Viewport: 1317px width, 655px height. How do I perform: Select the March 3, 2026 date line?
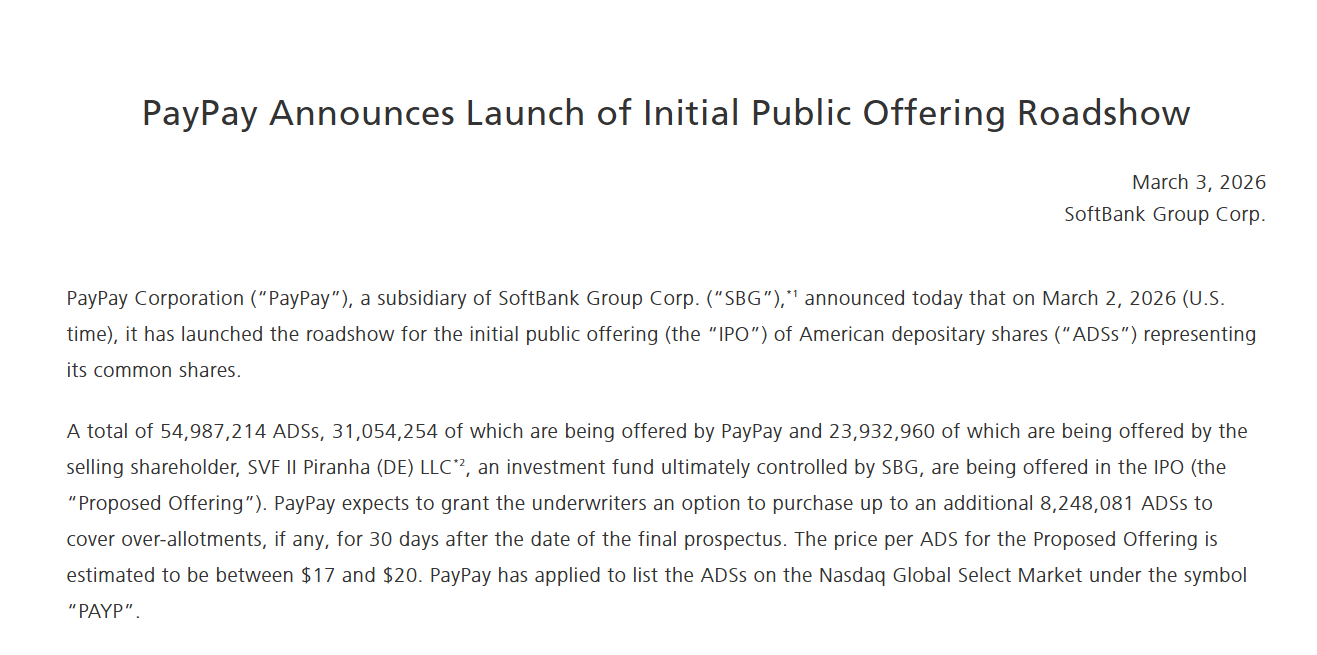(x=1198, y=182)
